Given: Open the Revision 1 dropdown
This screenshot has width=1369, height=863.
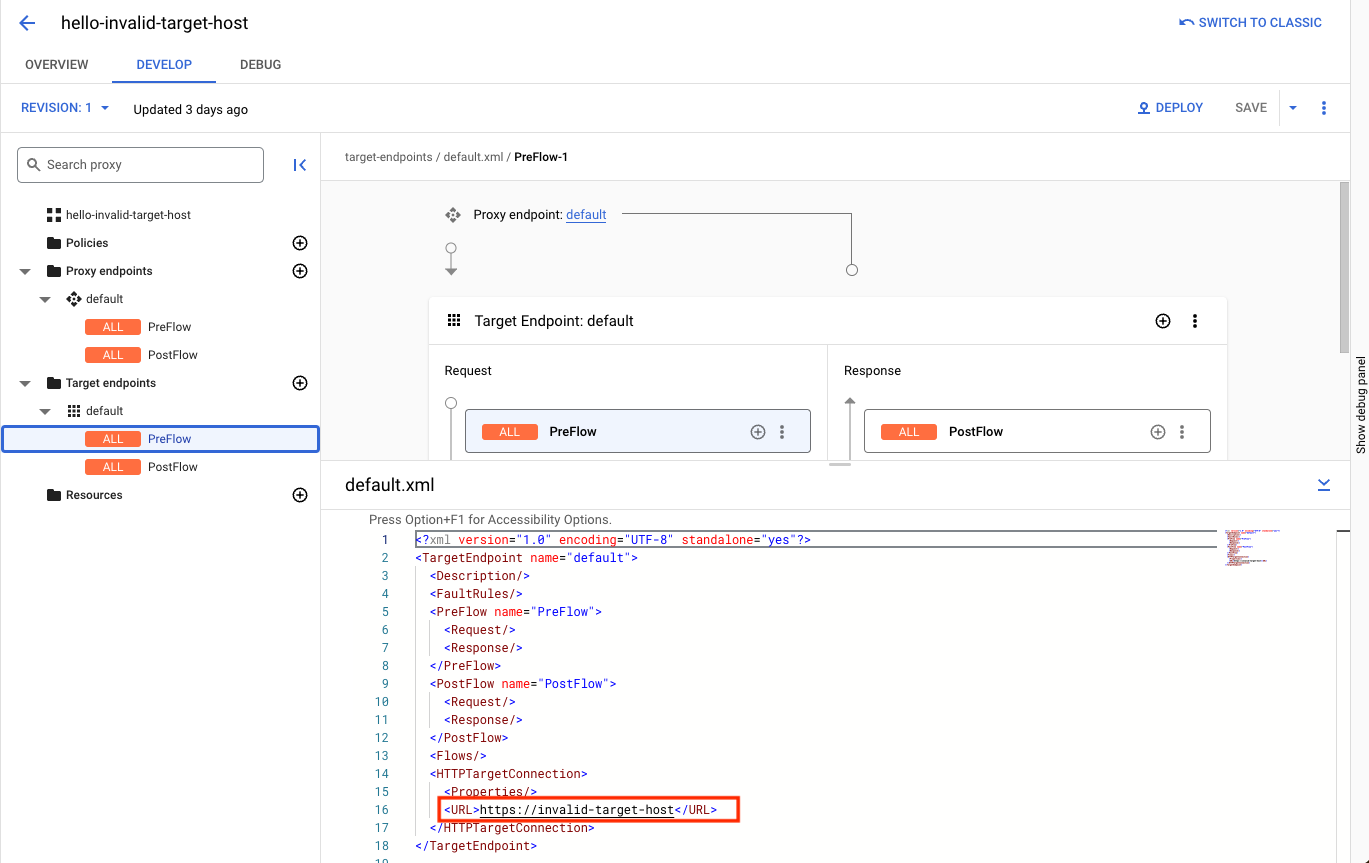Looking at the screenshot, I should pos(65,108).
